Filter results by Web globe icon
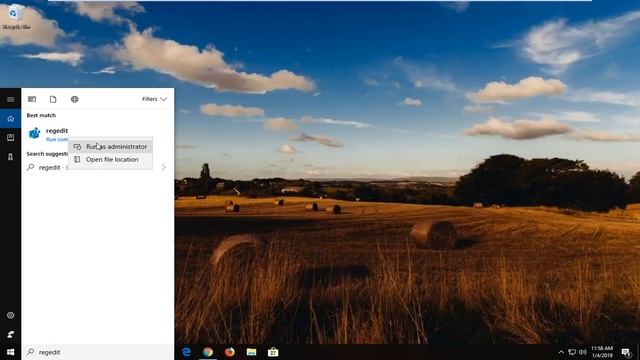Screen dimensions: 640x360 tap(74, 99)
